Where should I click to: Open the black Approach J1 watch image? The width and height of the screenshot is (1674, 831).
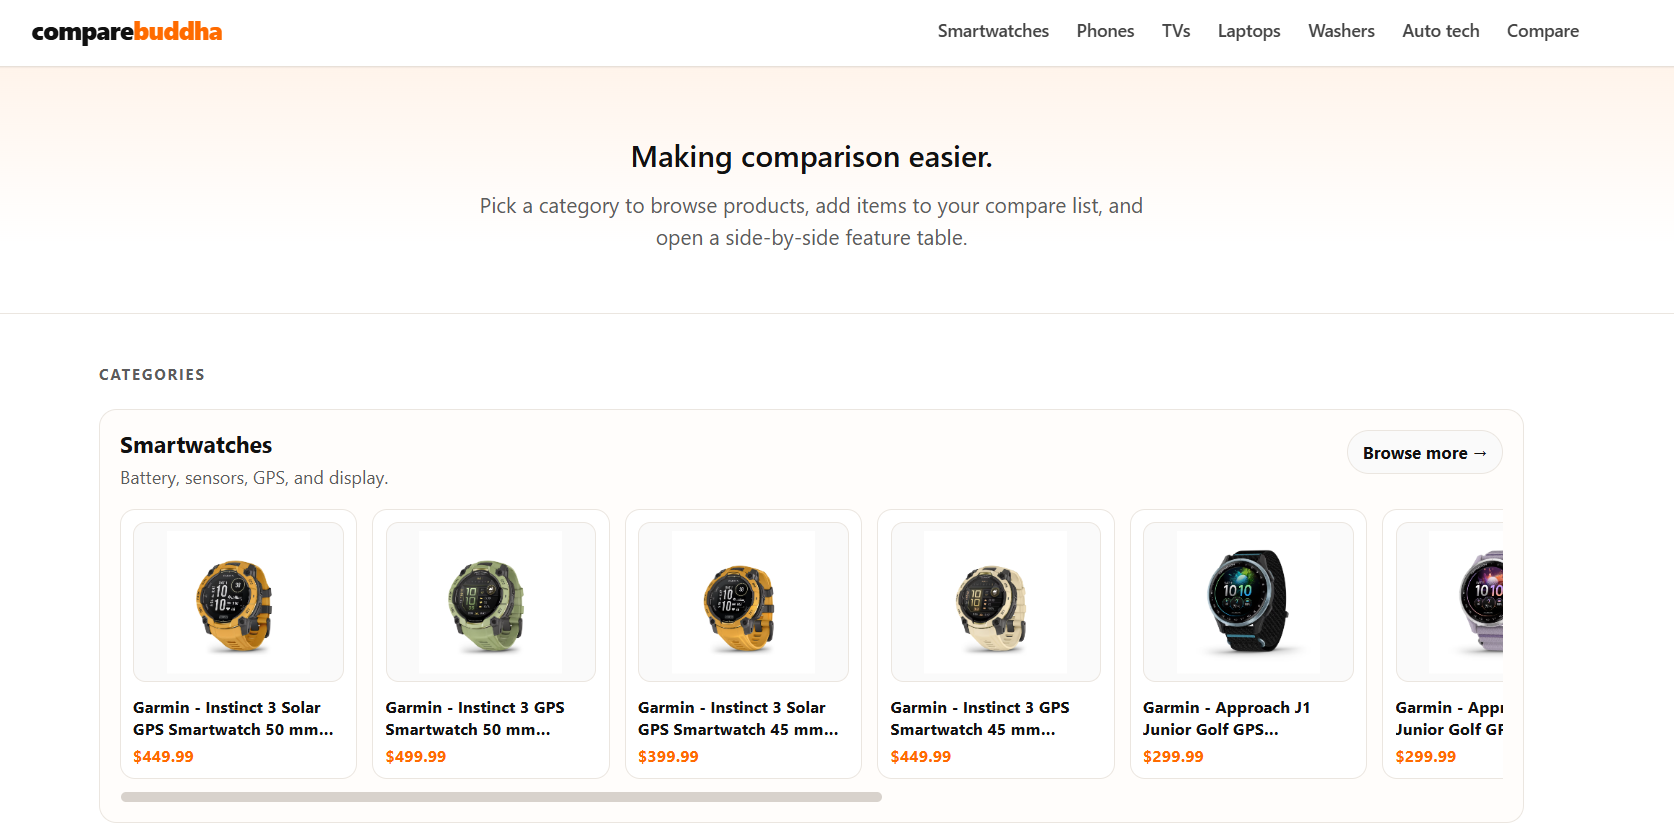coord(1248,602)
